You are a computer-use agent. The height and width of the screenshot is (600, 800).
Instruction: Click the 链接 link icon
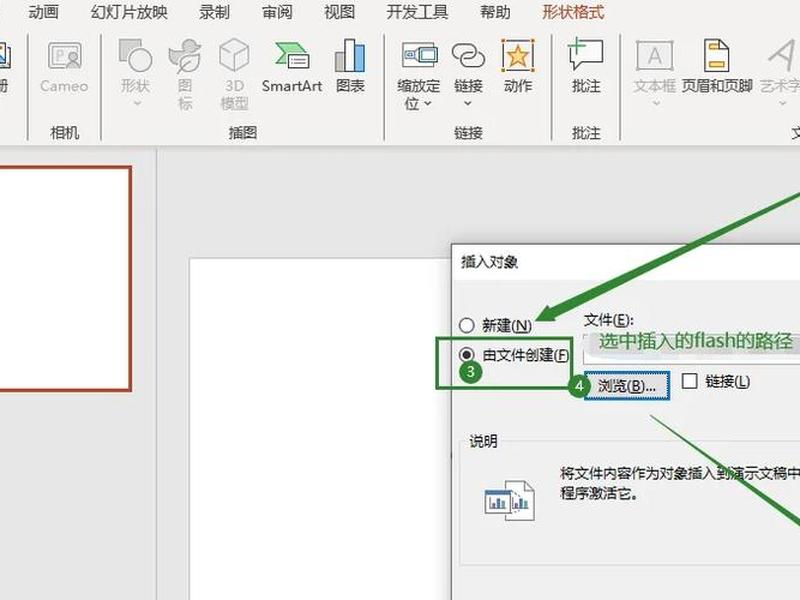click(x=468, y=56)
